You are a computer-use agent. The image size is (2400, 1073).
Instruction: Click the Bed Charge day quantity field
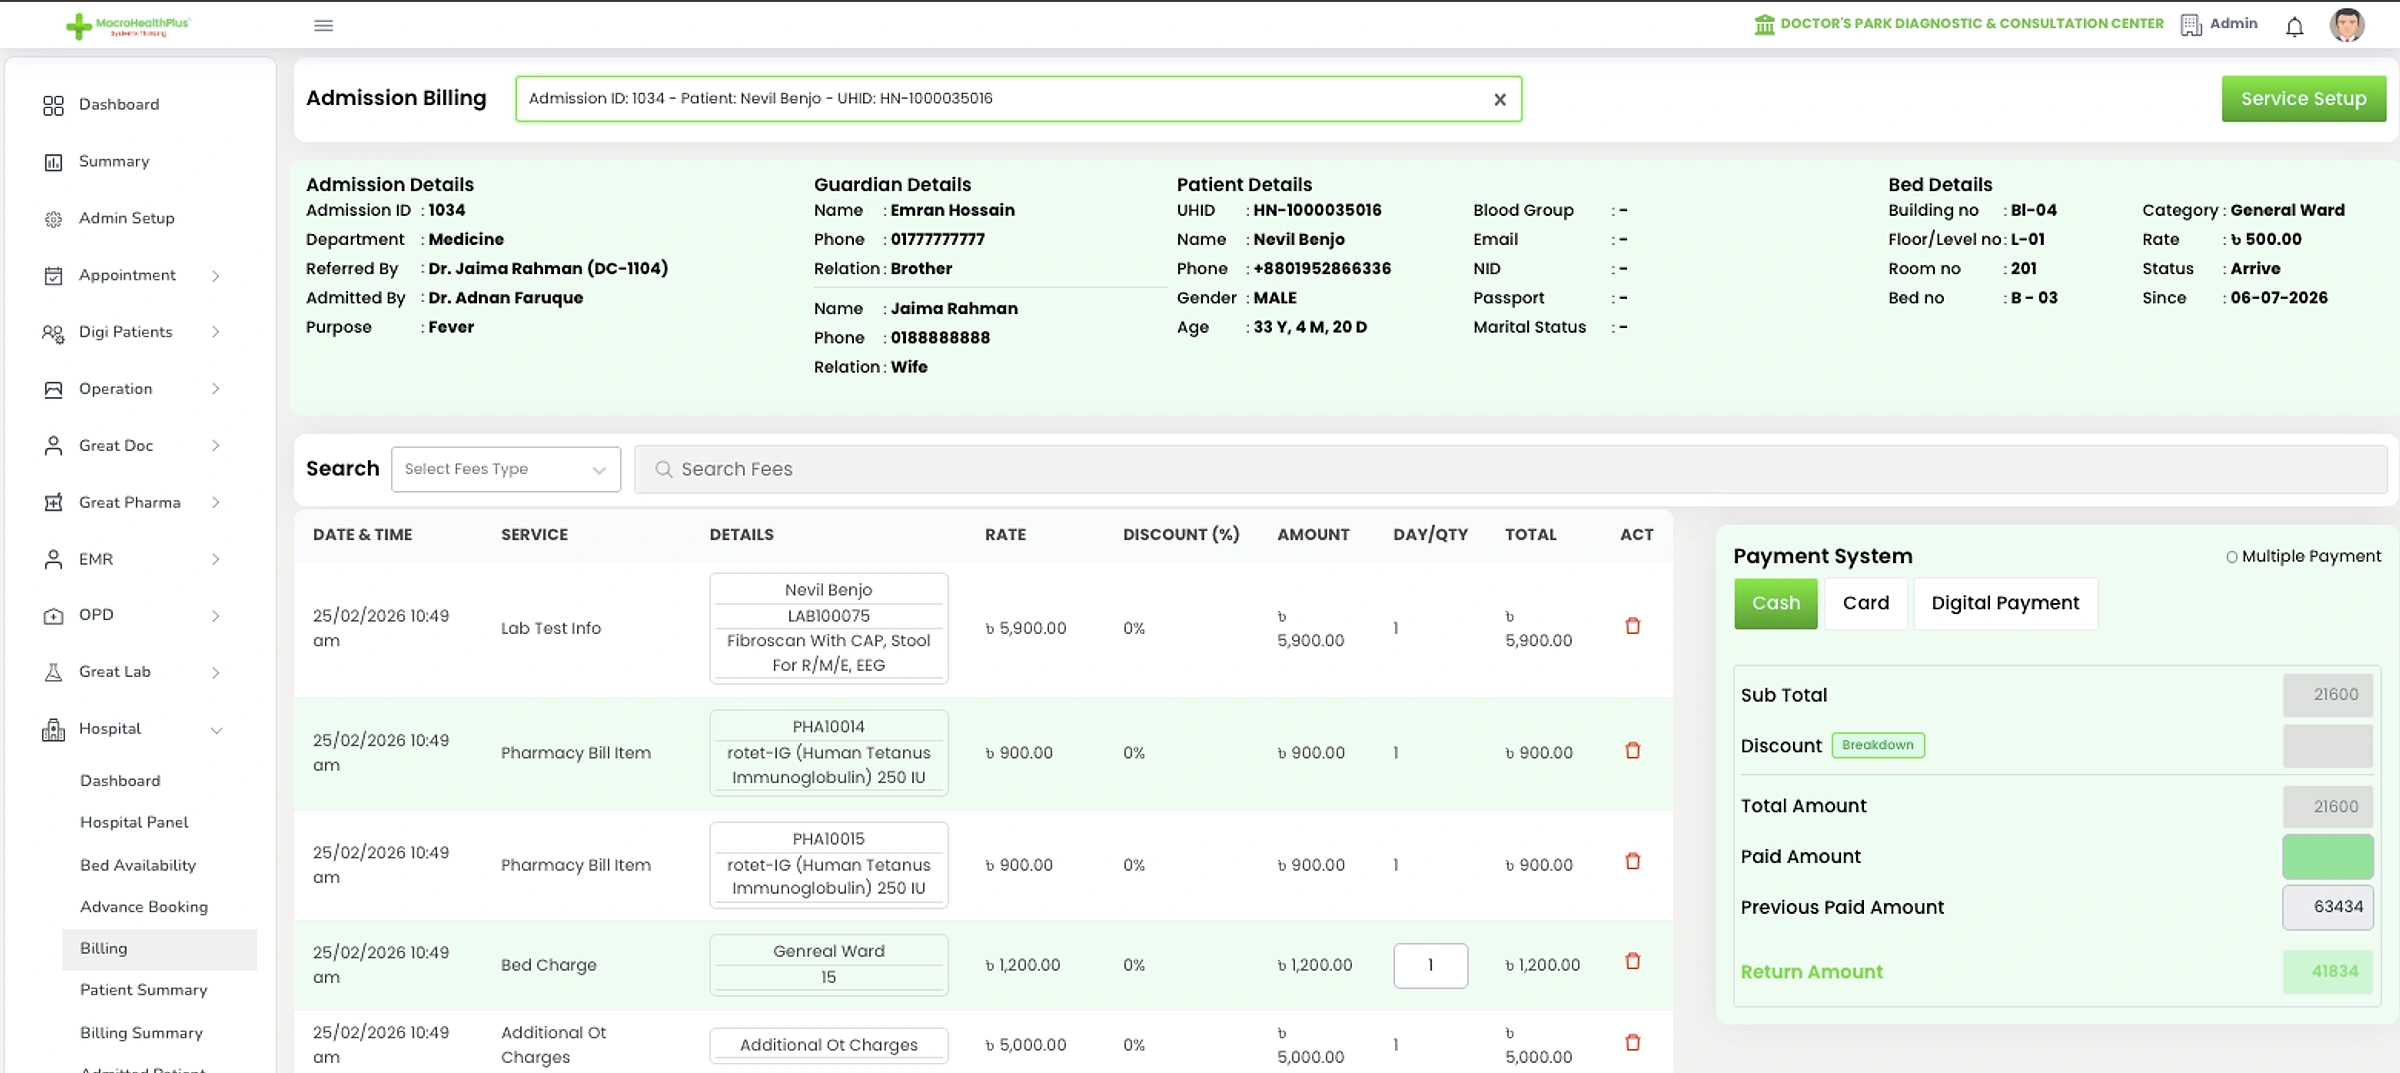click(x=1430, y=965)
